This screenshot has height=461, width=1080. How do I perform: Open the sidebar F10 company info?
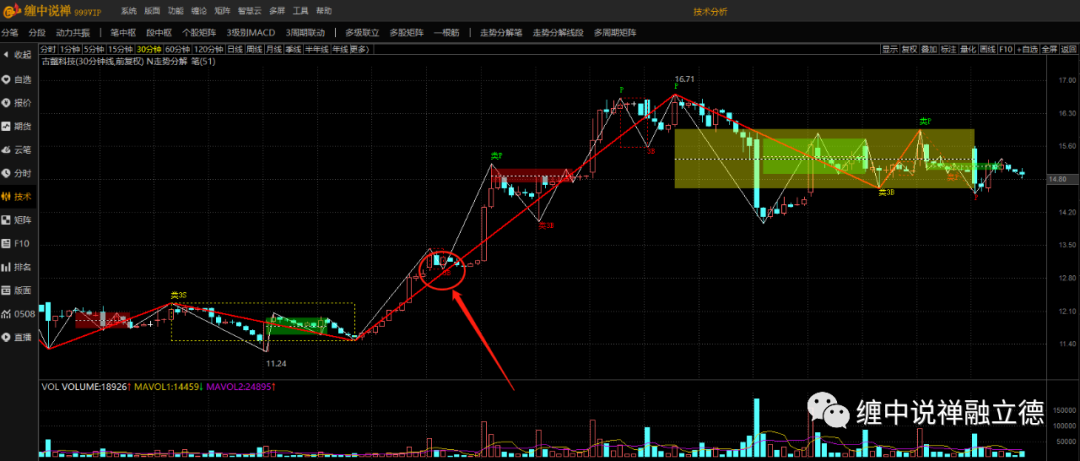pyautogui.click(x=18, y=243)
